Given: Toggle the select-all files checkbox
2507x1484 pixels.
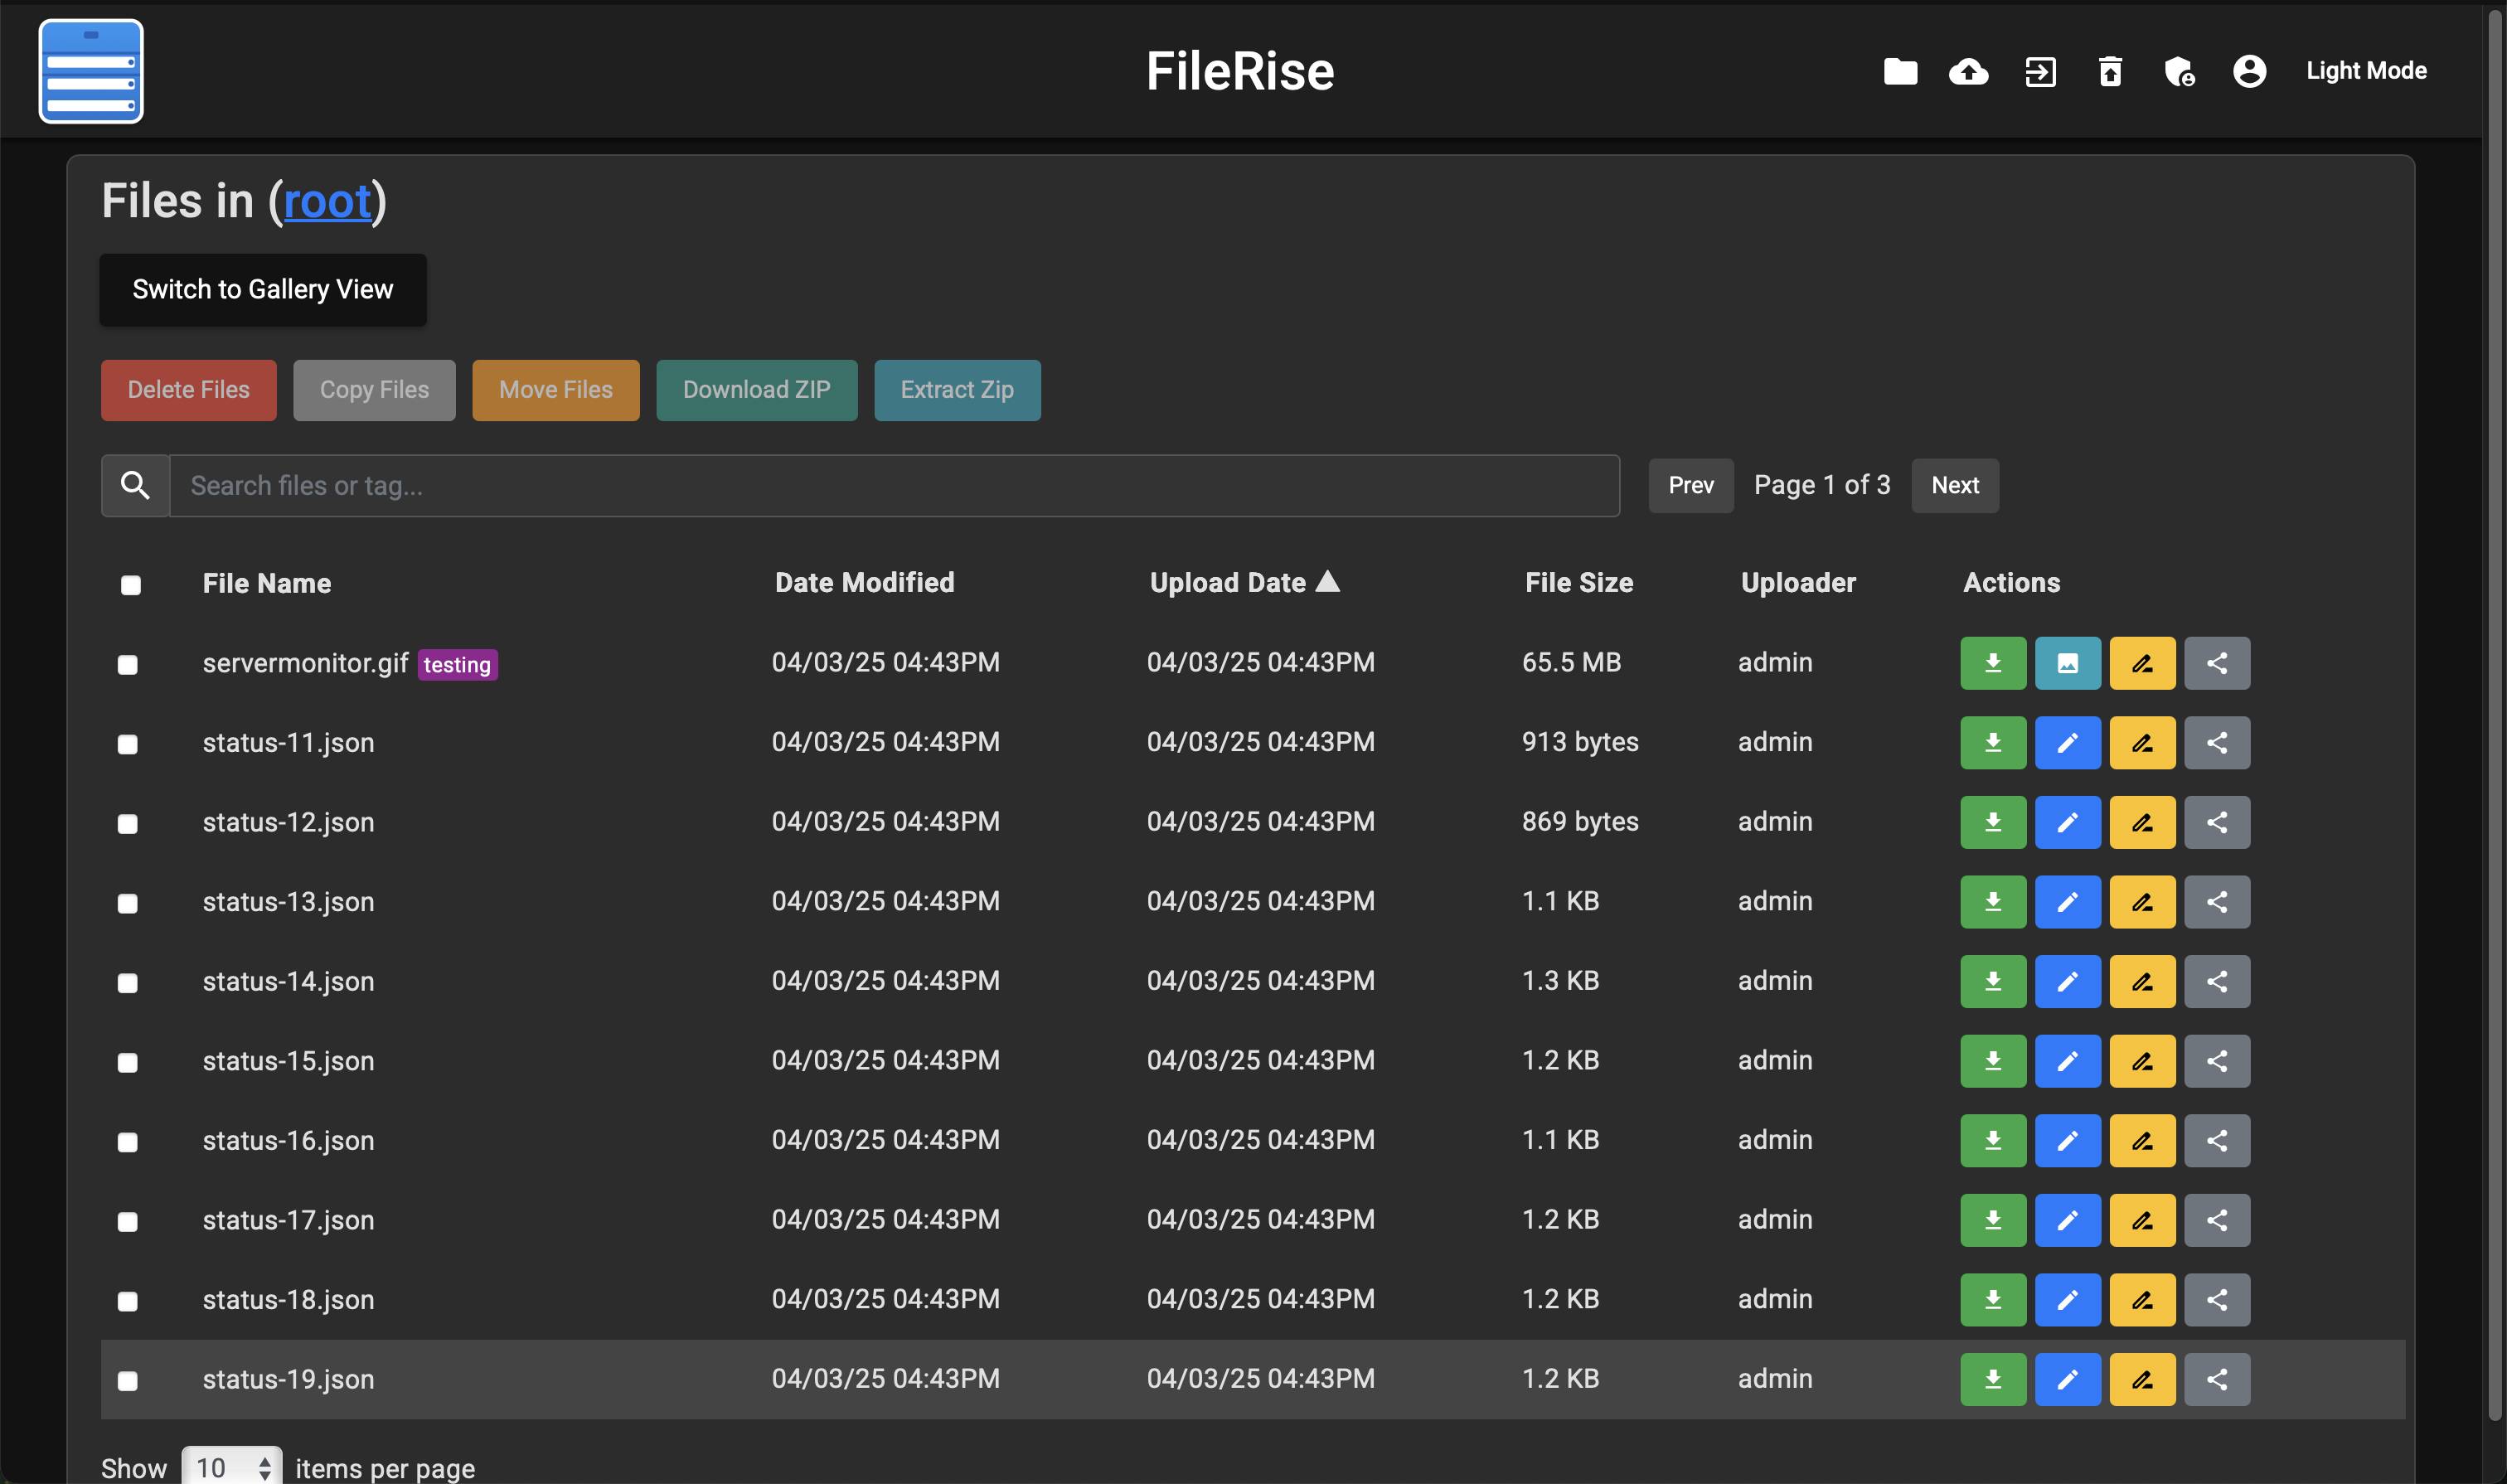Looking at the screenshot, I should click(131, 585).
